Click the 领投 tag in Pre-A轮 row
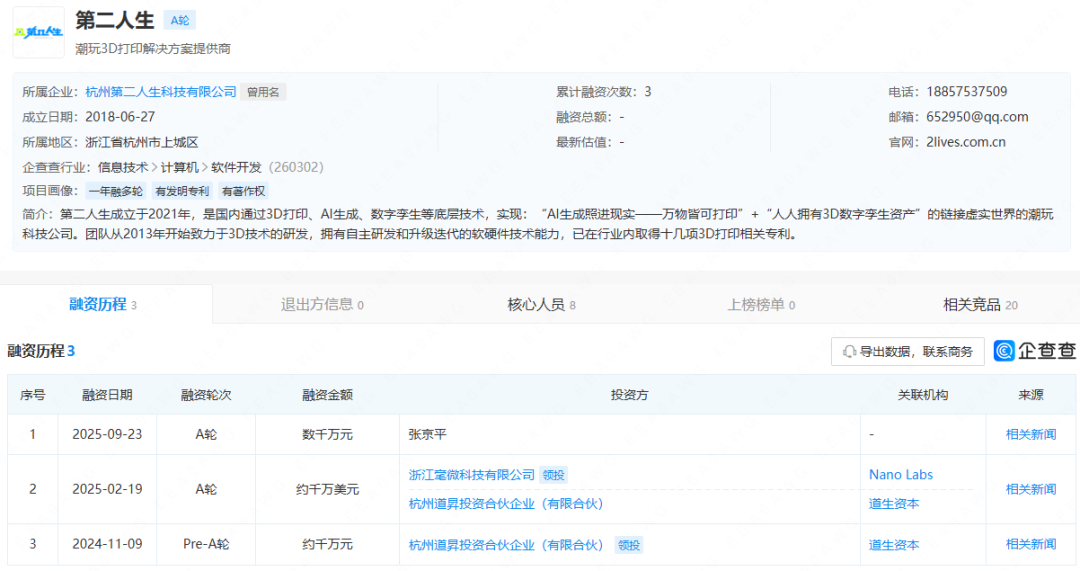The image size is (1080, 571). pyautogui.click(x=628, y=545)
